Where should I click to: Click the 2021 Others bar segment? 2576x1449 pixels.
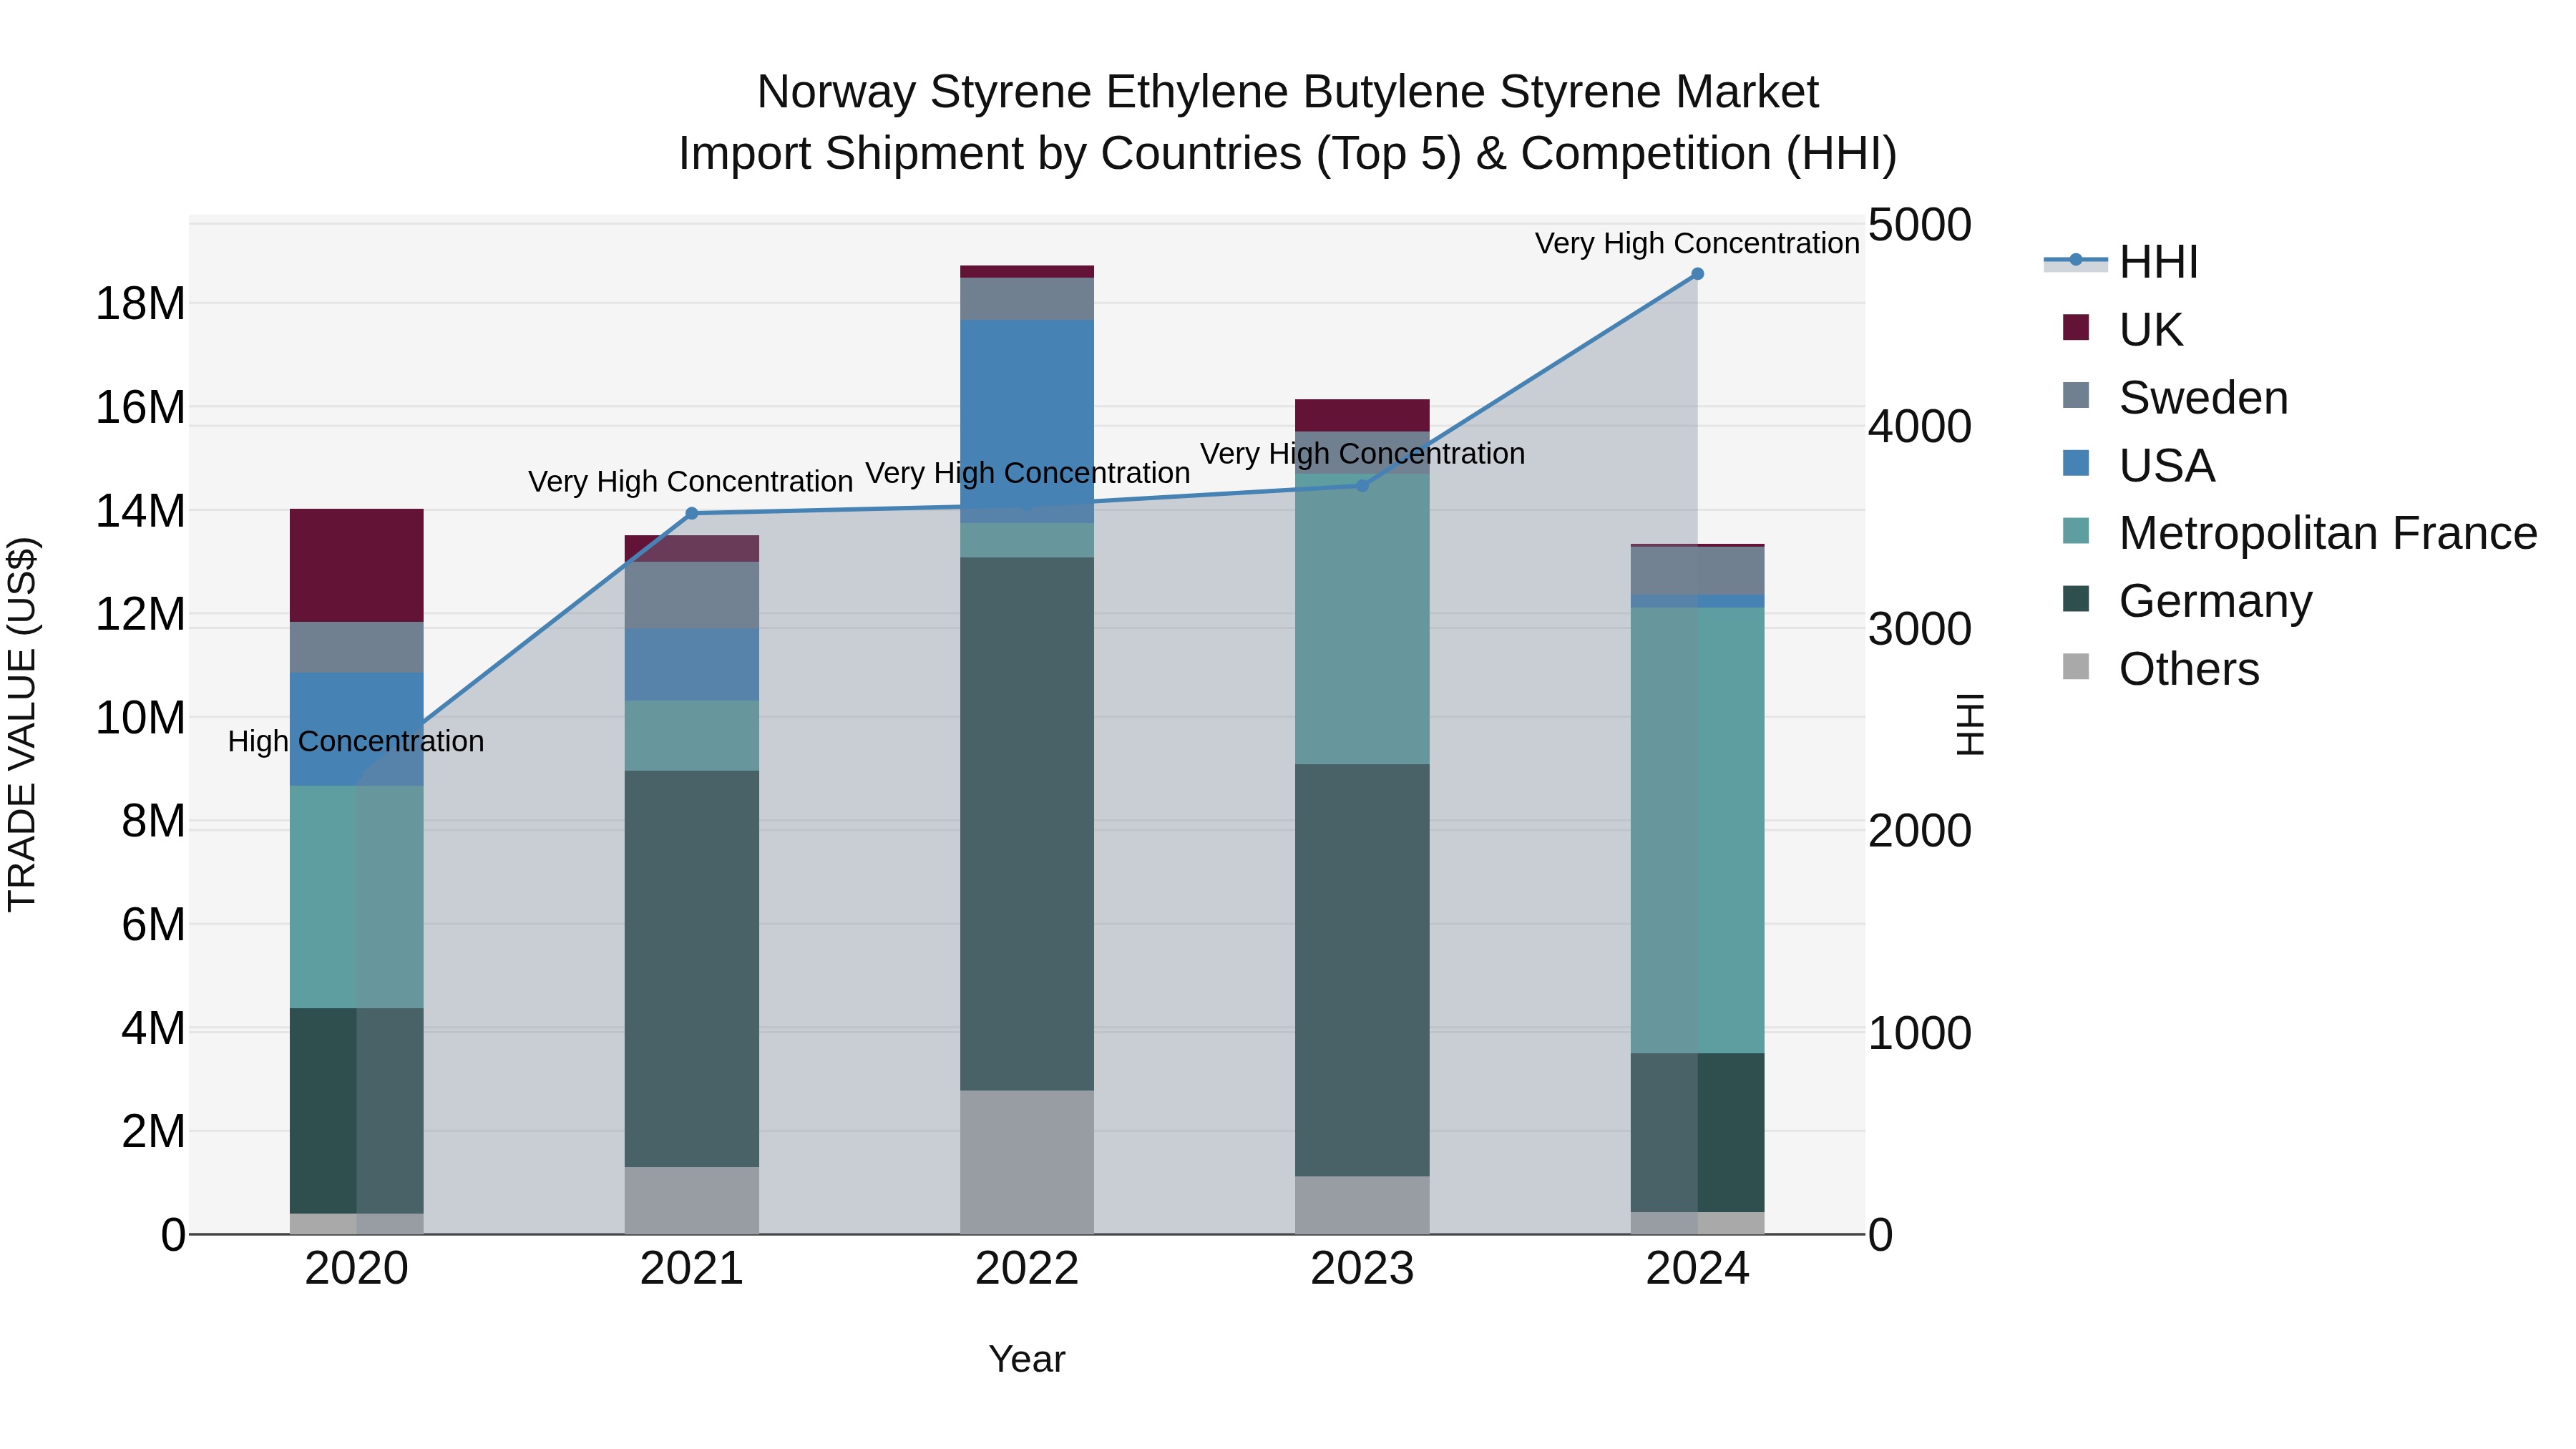(x=692, y=1201)
